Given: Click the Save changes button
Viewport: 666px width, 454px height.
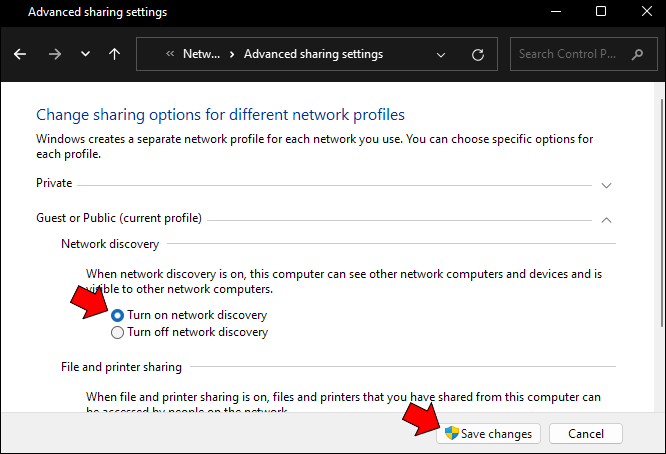Looking at the screenshot, I should 489,433.
